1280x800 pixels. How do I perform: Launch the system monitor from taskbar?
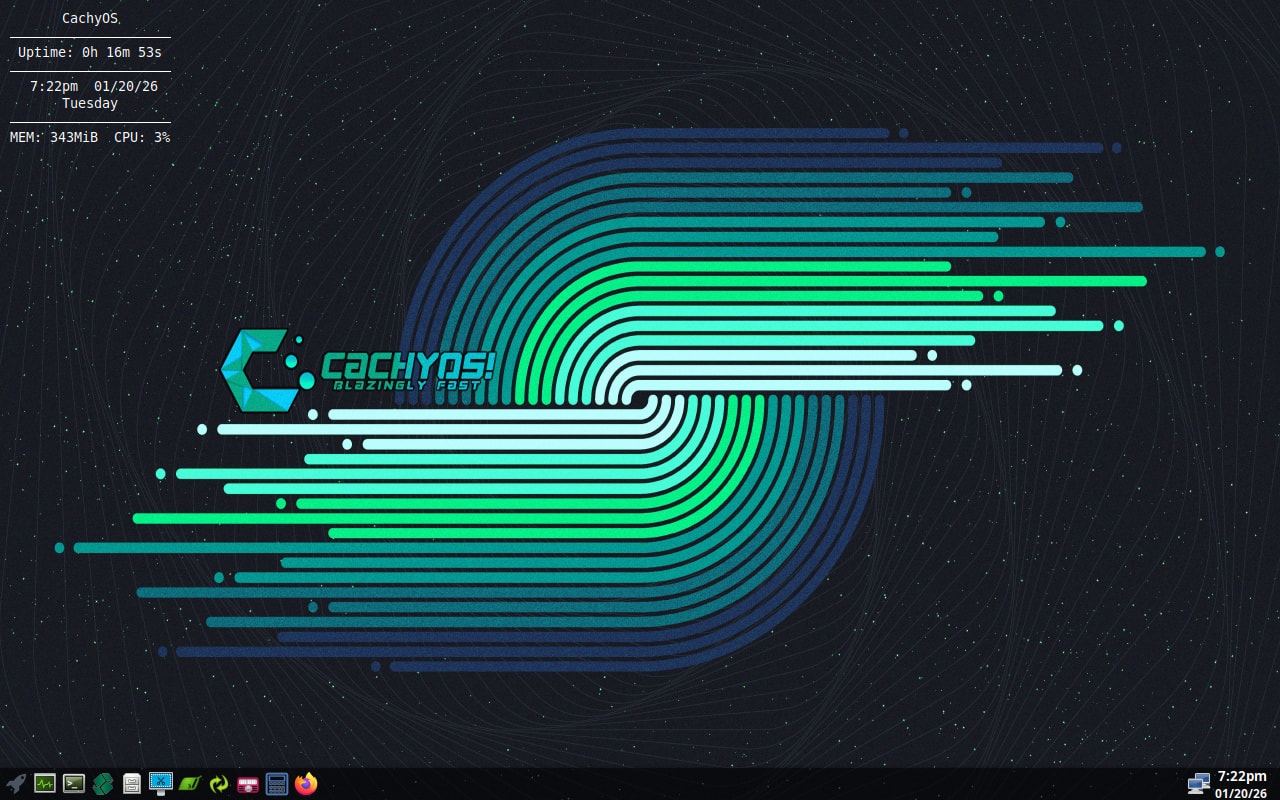click(45, 784)
